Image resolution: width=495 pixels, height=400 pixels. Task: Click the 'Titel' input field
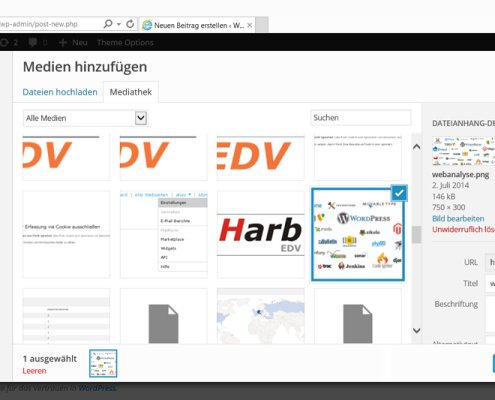[490, 283]
